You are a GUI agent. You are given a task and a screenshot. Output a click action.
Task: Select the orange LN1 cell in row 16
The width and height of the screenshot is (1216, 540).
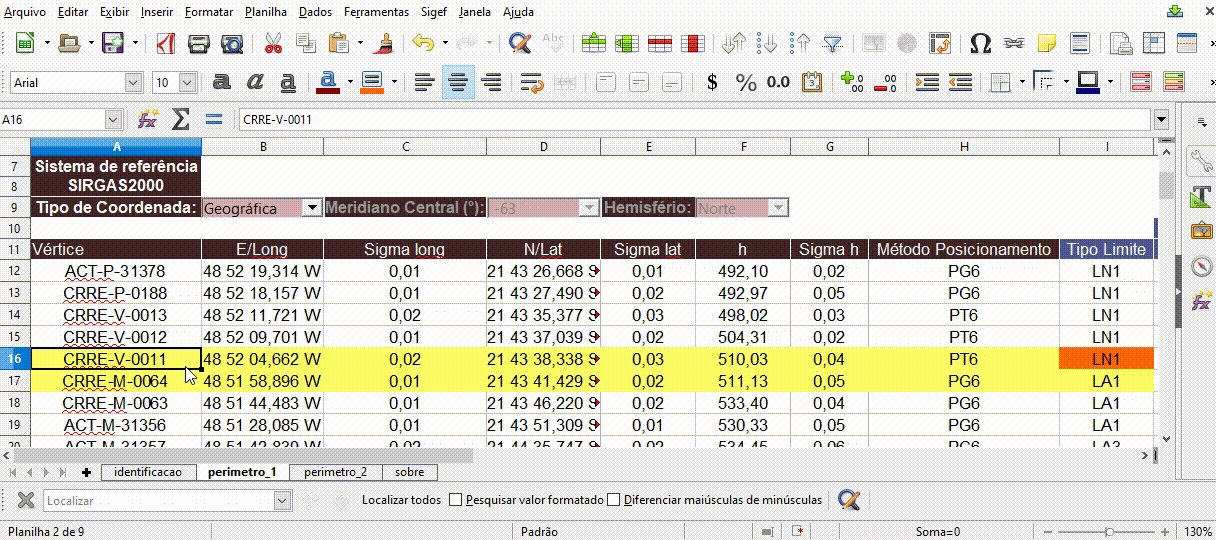[1105, 359]
